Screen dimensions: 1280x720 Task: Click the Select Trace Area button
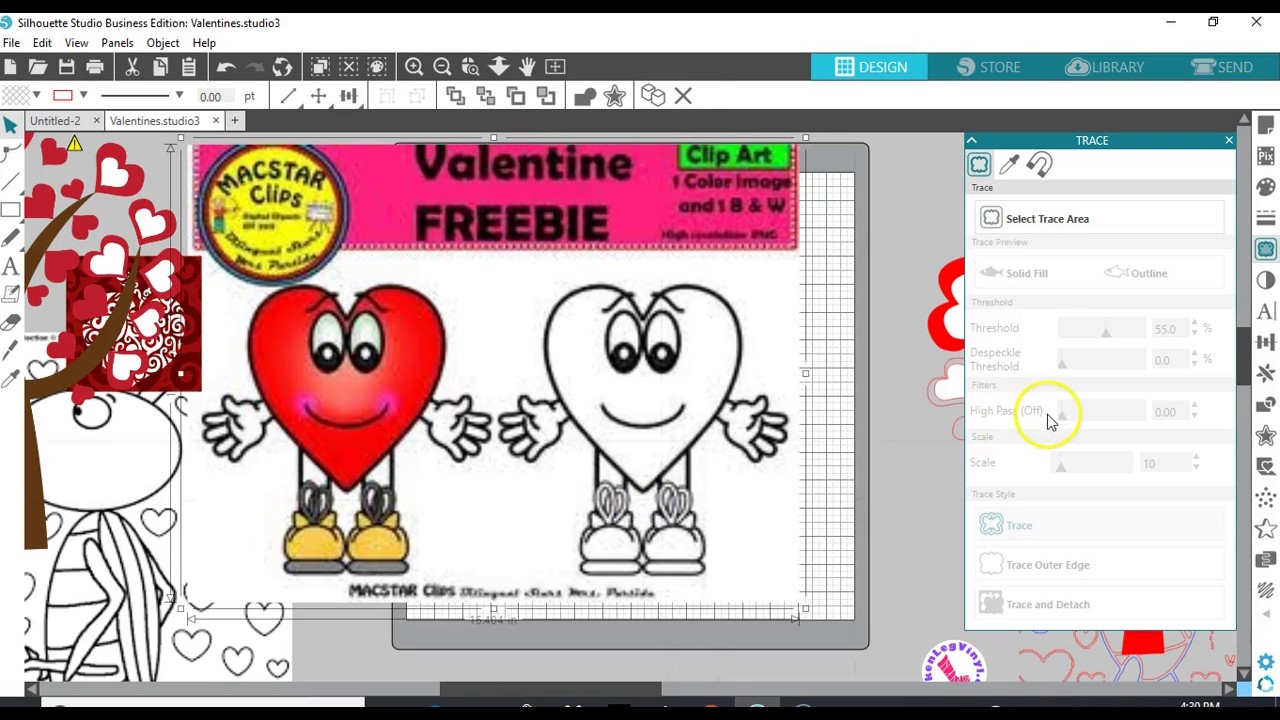point(1099,218)
